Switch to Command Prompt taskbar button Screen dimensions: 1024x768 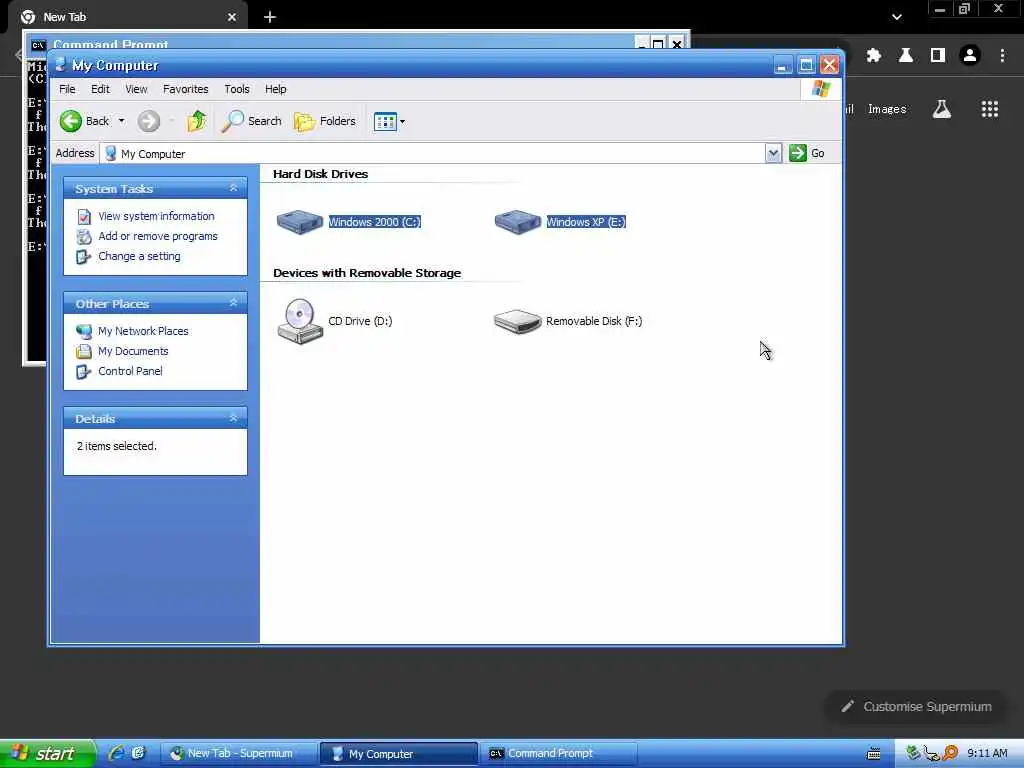click(x=558, y=754)
